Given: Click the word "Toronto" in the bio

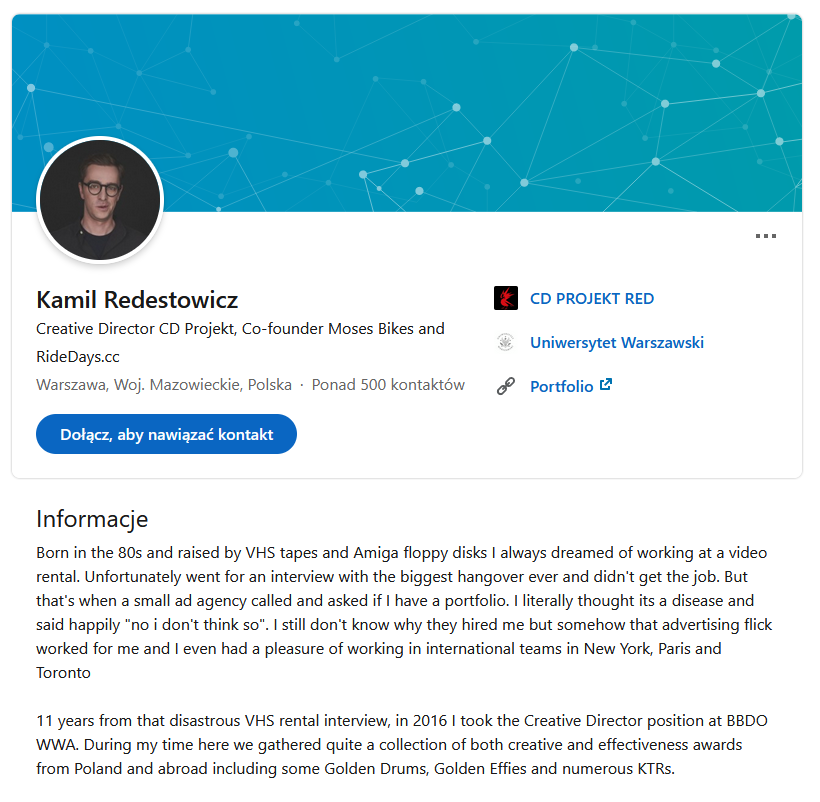Looking at the screenshot, I should click(63, 672).
